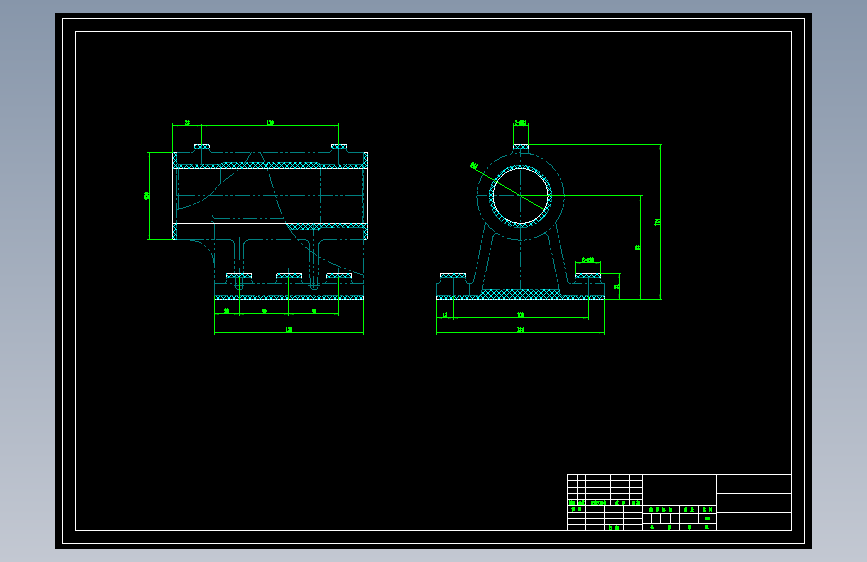Select the hatched lower wall section of the side view cylinder
Image resolution: width=867 pixels, height=562 pixels.
tap(326, 226)
